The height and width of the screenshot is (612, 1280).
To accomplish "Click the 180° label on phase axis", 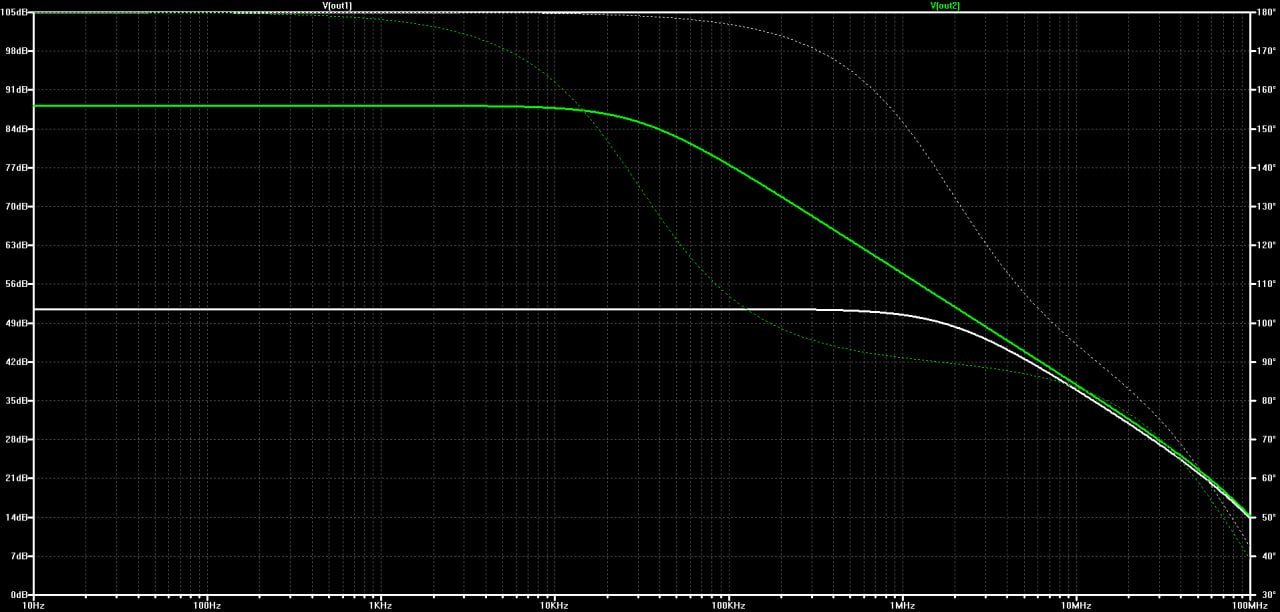I will (1265, 13).
